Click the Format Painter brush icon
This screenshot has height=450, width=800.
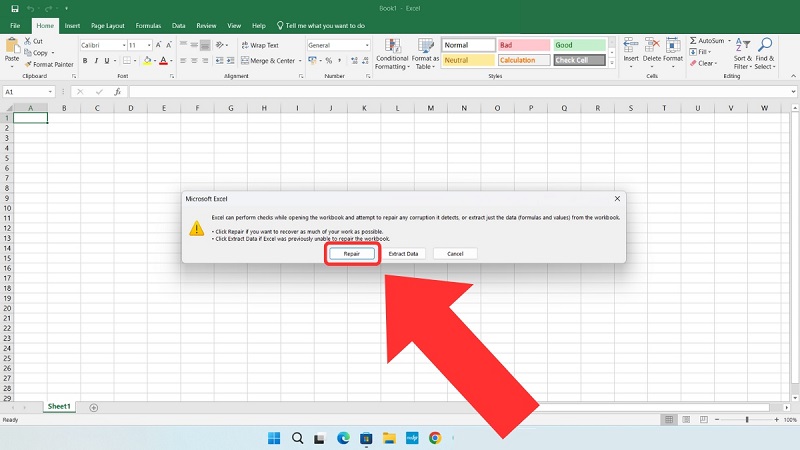[x=27, y=64]
